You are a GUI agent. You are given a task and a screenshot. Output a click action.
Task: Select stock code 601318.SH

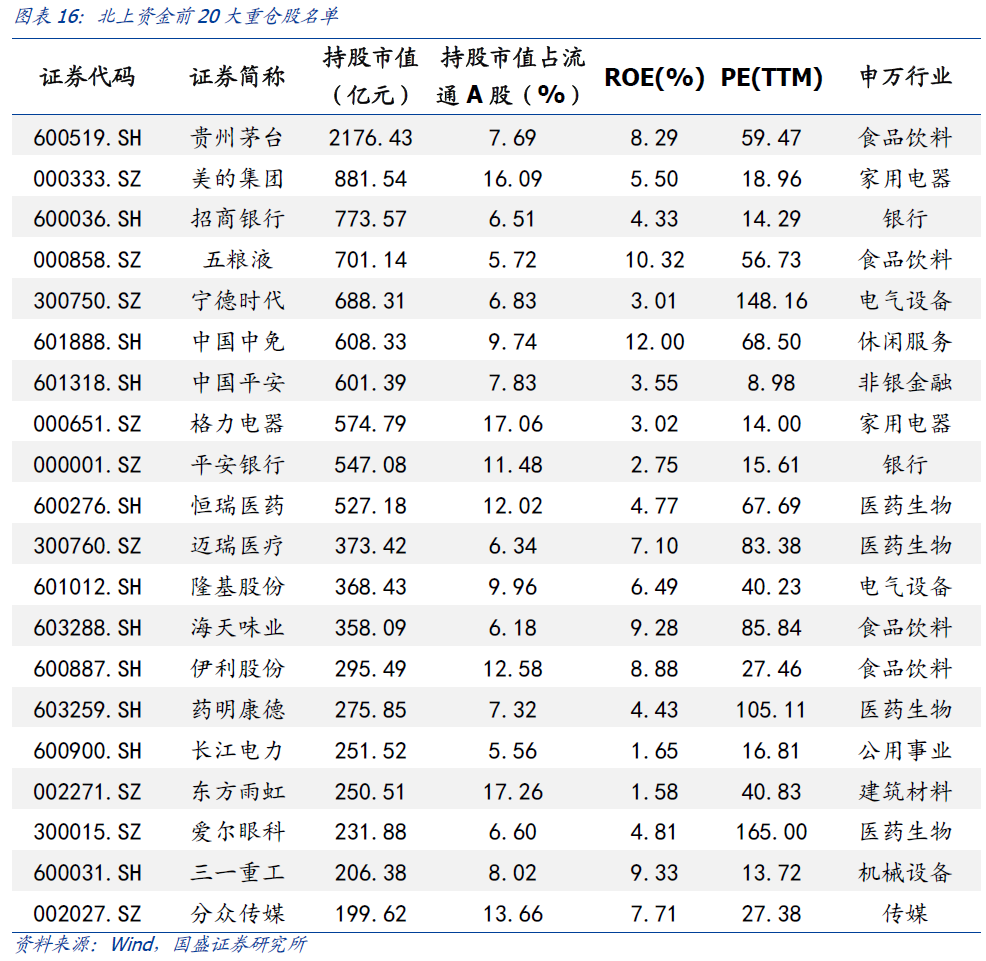click(x=87, y=382)
